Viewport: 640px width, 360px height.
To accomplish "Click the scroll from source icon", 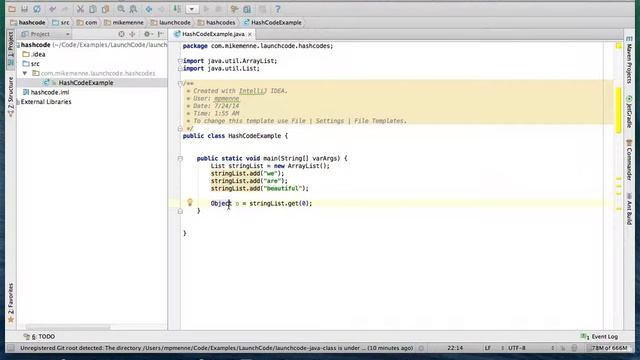I will coord(121,34).
